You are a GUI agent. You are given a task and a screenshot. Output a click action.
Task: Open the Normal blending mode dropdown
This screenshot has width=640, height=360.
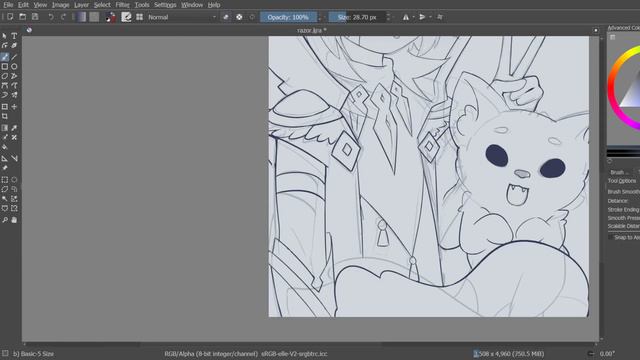point(182,17)
